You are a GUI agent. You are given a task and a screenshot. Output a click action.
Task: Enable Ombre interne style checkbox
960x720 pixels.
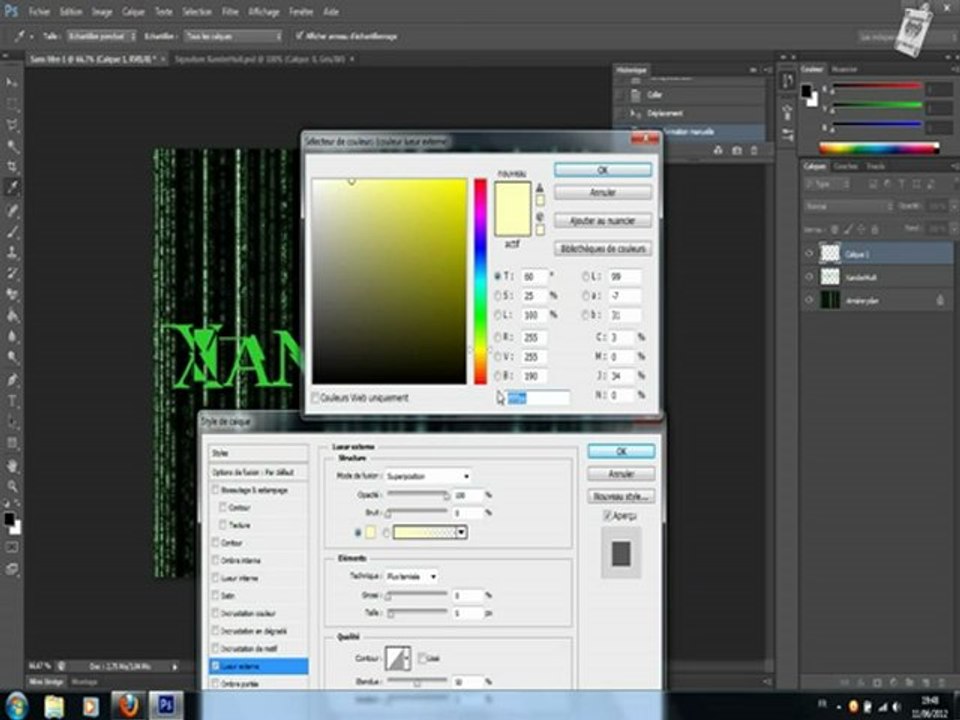(216, 560)
